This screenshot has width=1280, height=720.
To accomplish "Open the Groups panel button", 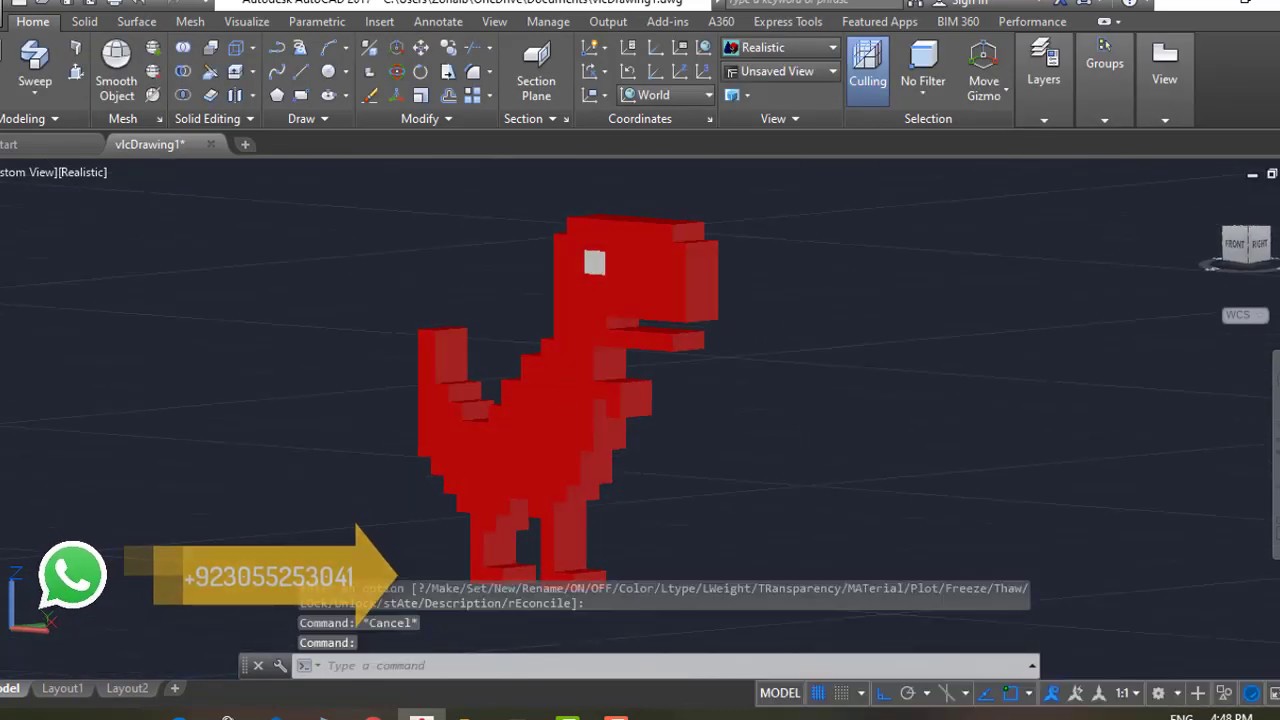I will pyautogui.click(x=1104, y=54).
